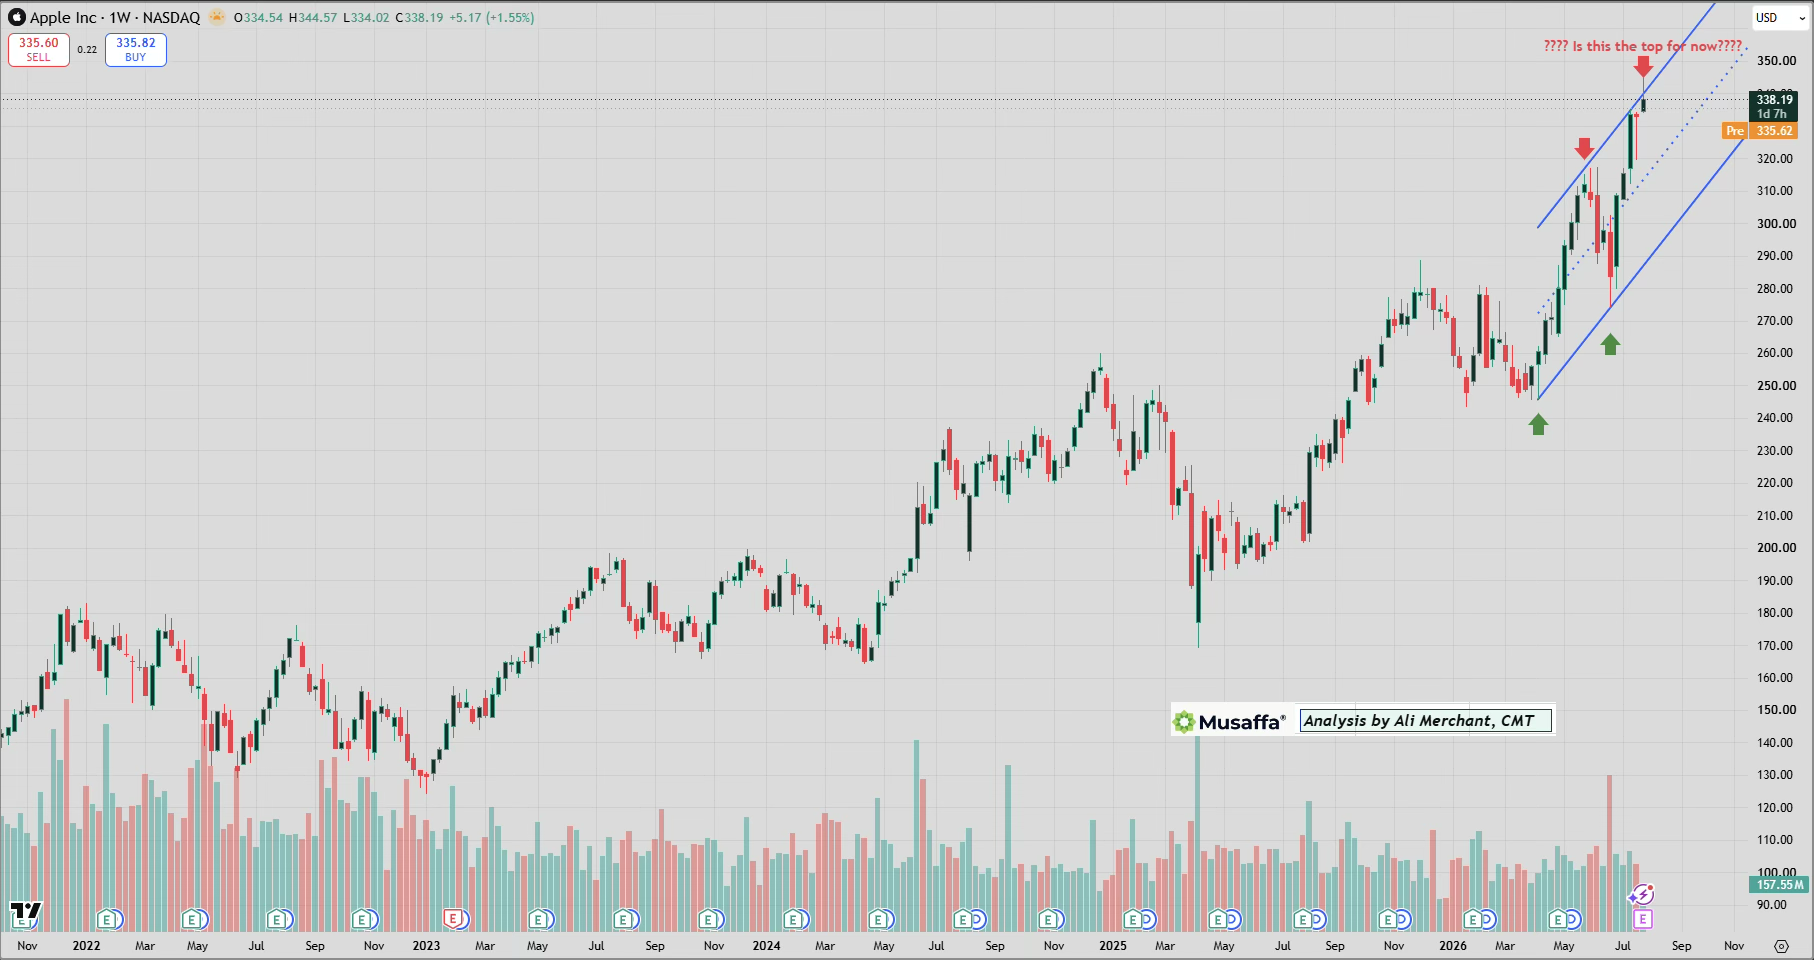Open the November 2024 earnings E marker
This screenshot has width=1814, height=960.
[x=1047, y=919]
